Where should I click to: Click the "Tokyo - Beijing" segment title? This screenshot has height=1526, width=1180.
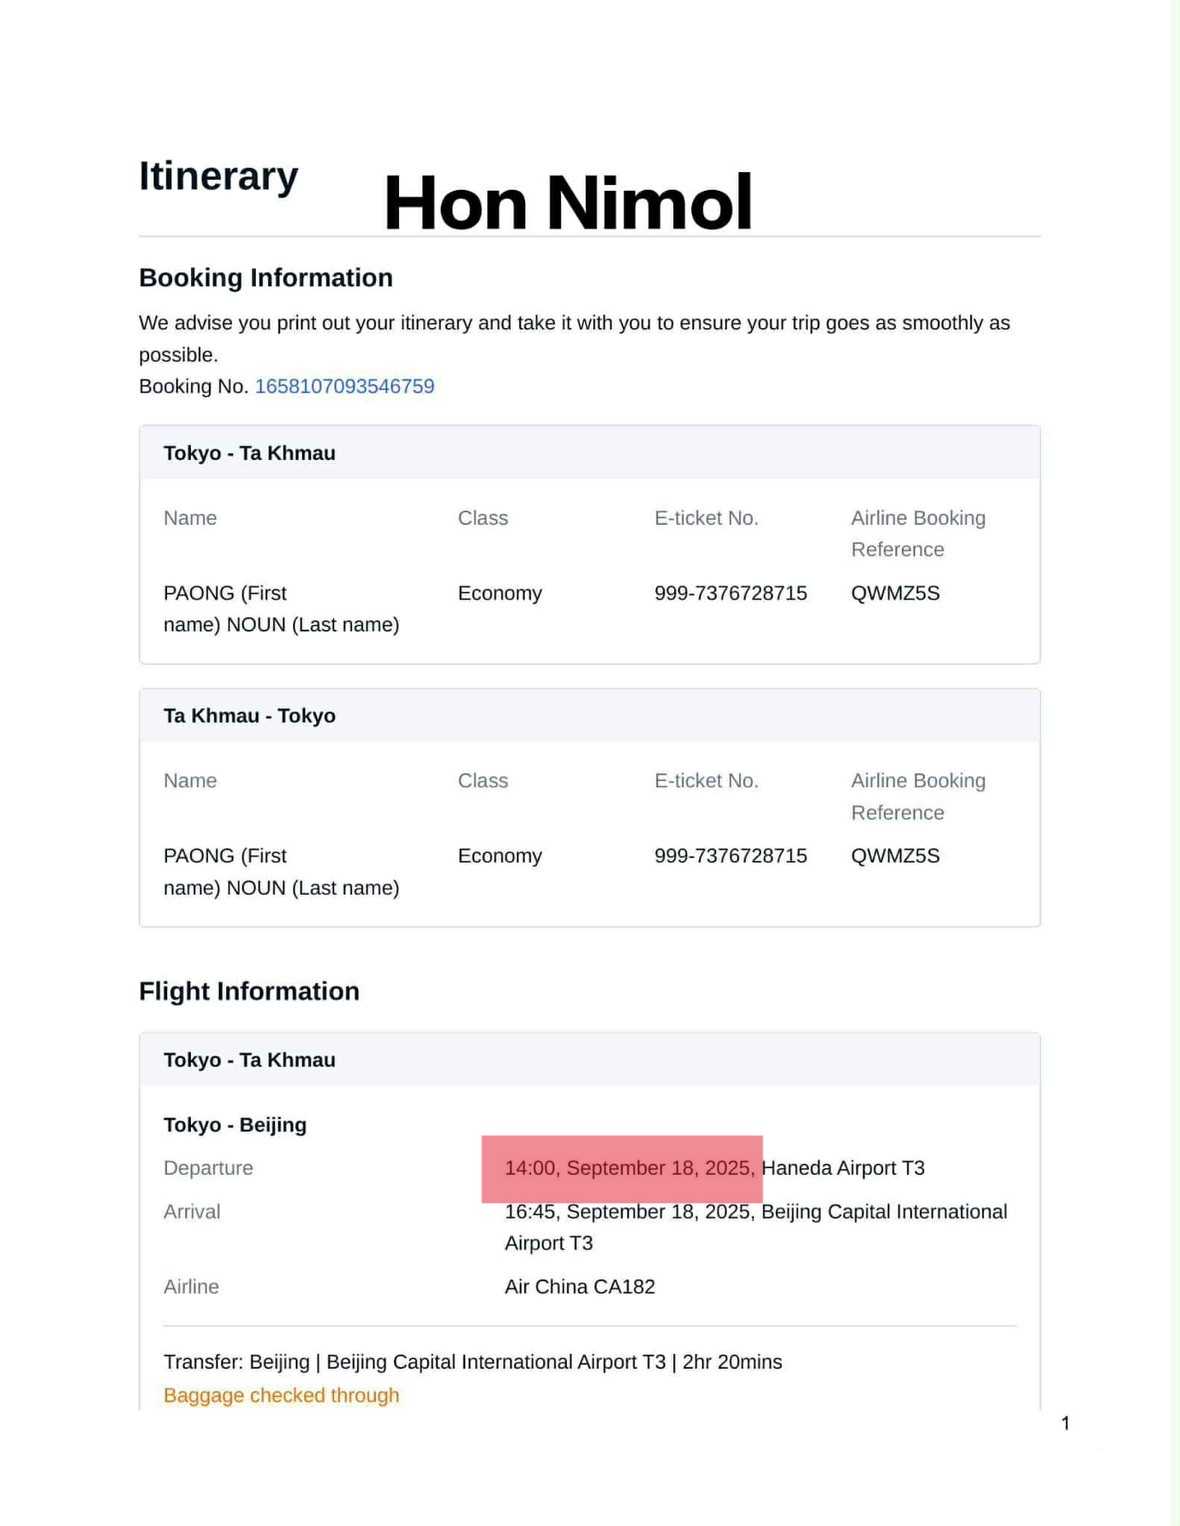pyautogui.click(x=235, y=1125)
